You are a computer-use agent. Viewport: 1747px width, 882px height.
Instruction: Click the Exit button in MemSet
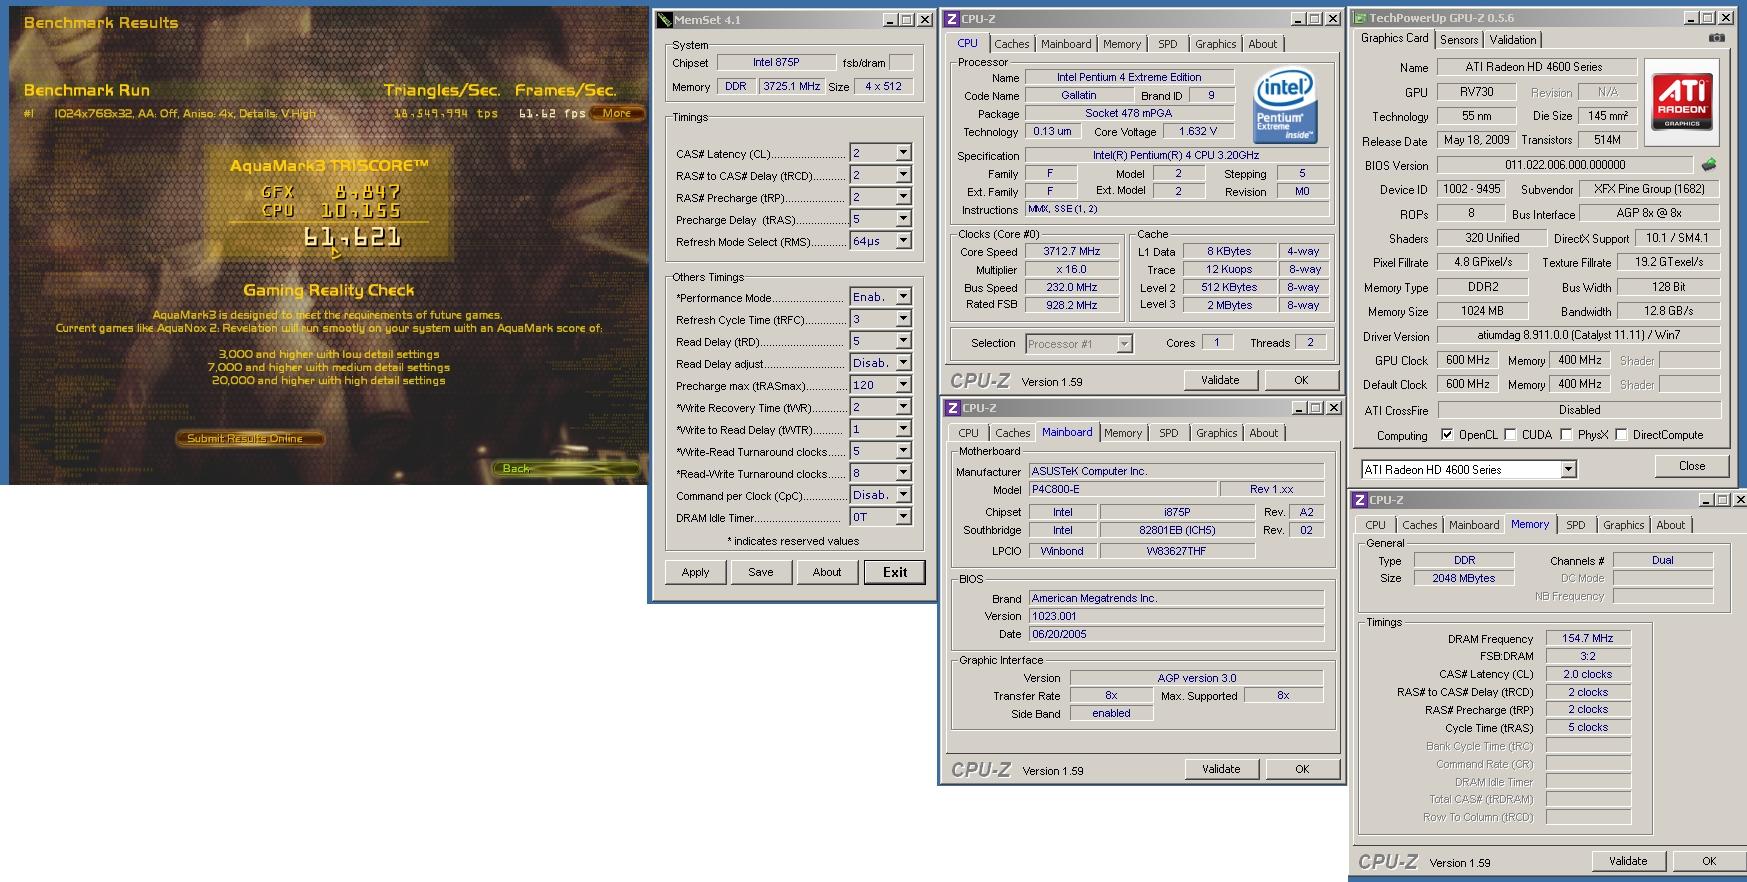[895, 572]
